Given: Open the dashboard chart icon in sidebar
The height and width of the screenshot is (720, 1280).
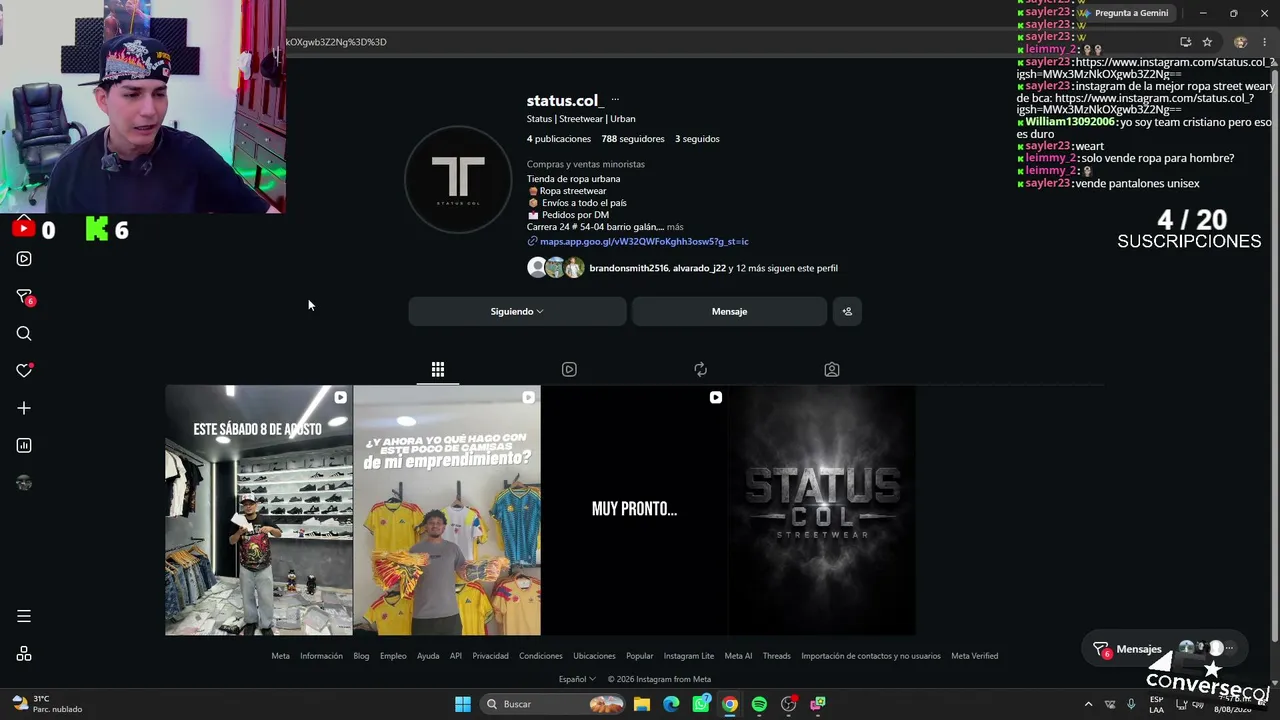Looking at the screenshot, I should point(24,445).
